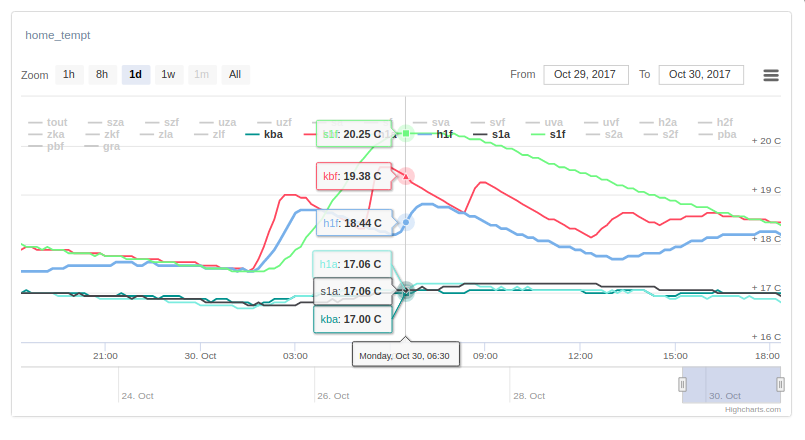Click the To date input
805x440 pixels.
[x=701, y=75]
